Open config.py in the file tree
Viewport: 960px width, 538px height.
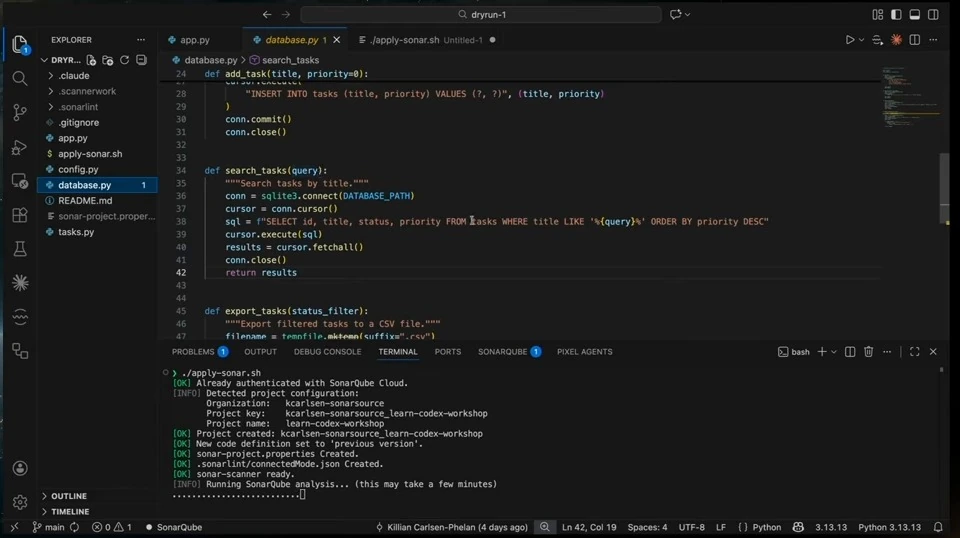(97, 170)
